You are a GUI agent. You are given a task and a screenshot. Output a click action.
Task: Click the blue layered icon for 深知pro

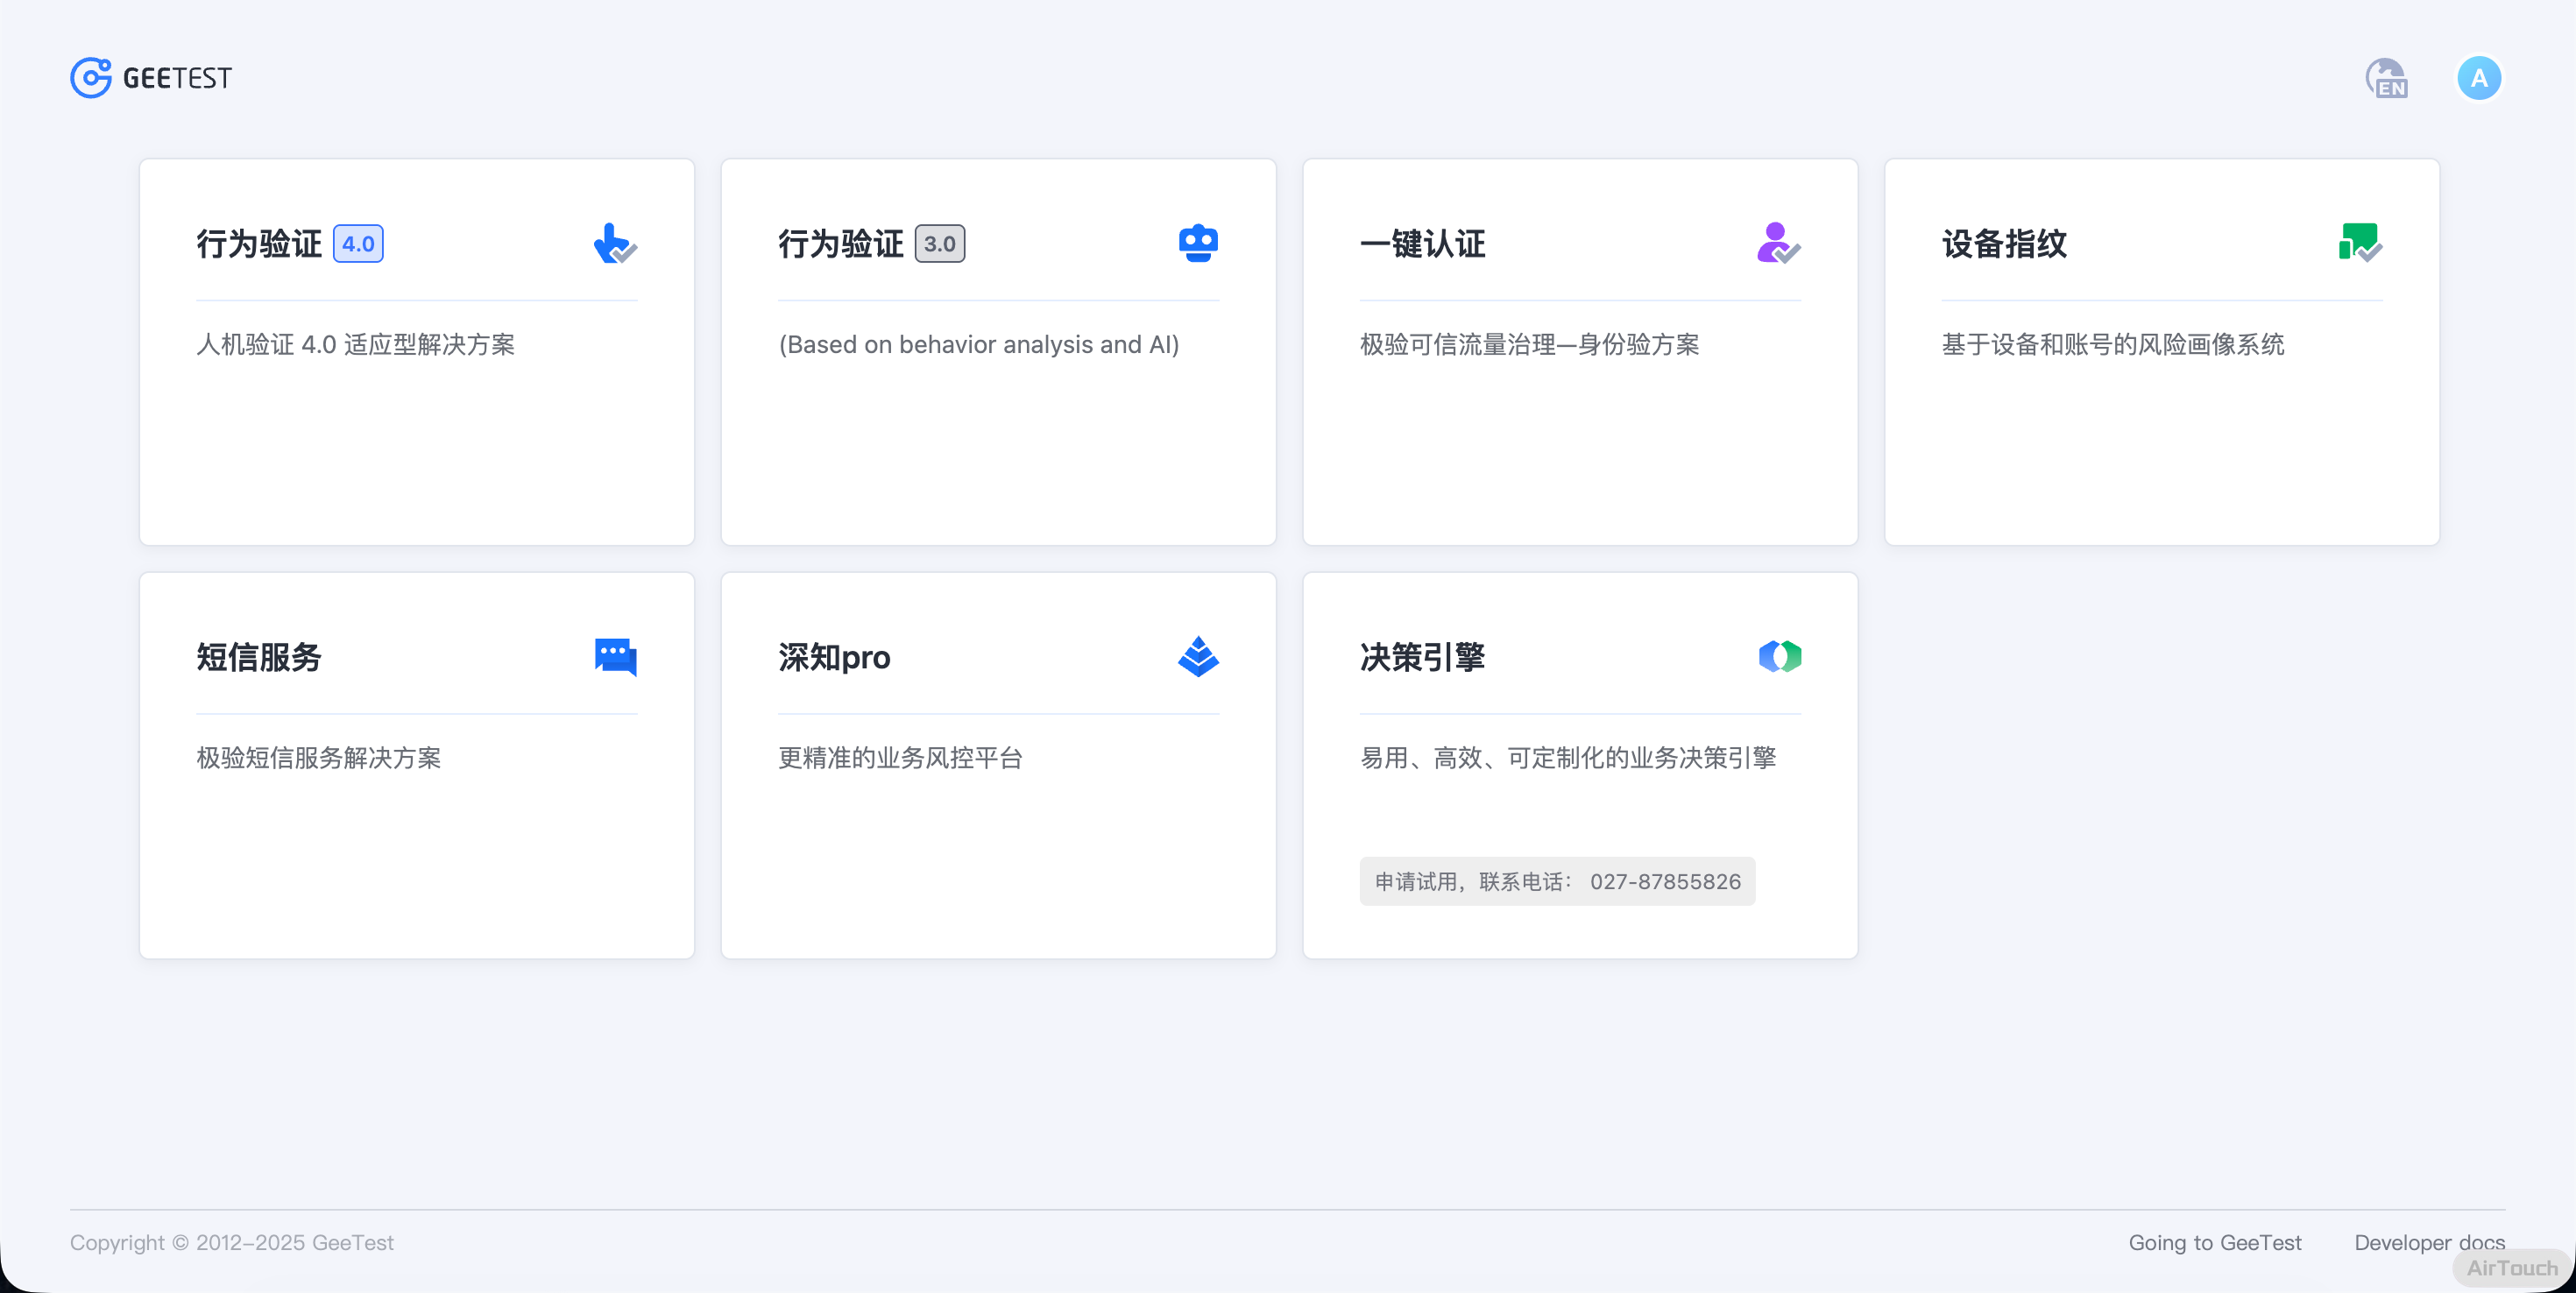pos(1197,657)
